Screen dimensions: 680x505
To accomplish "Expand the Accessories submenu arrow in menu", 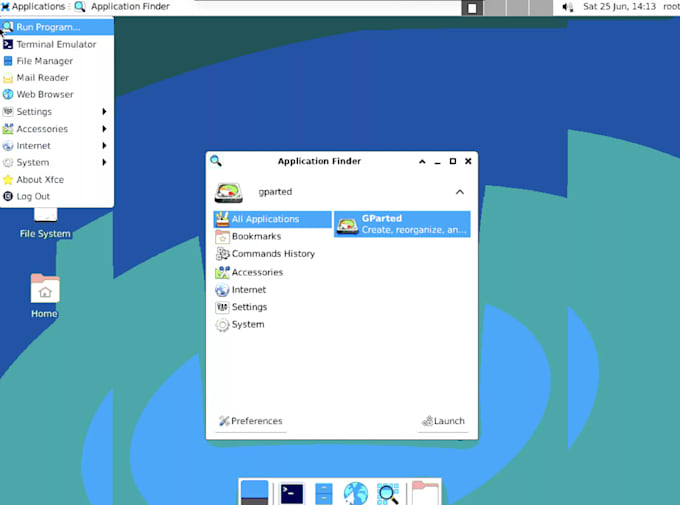I will click(104, 129).
